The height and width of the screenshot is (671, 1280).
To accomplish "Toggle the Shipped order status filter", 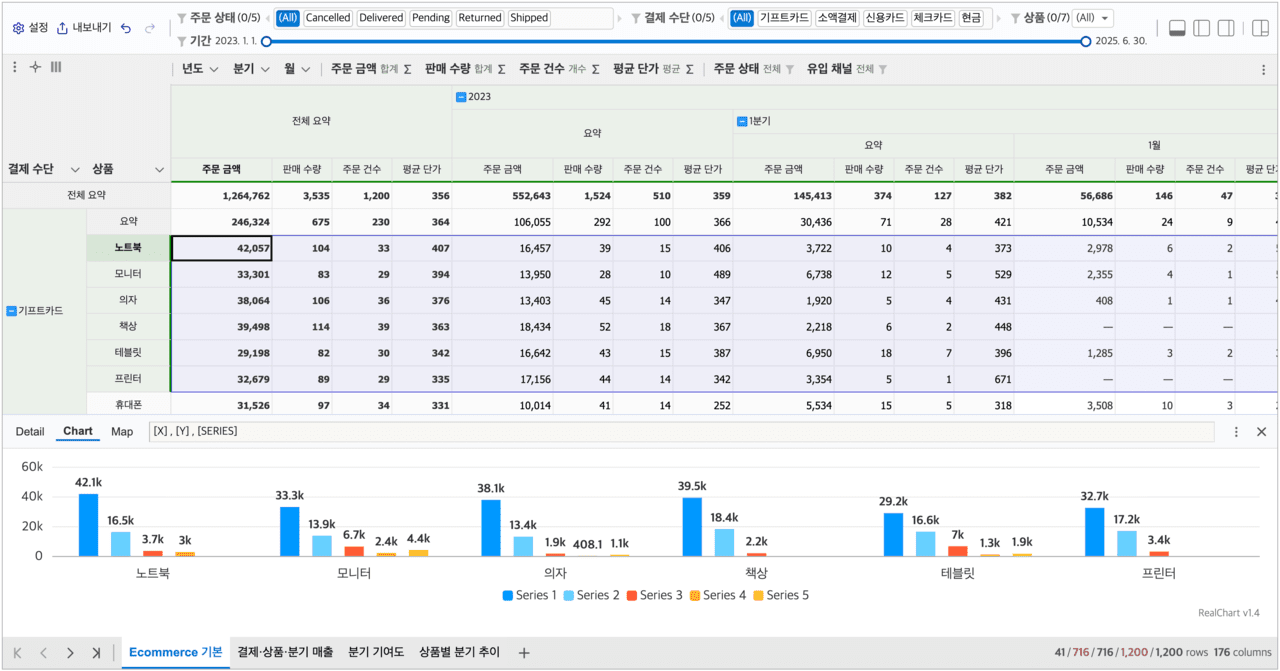I will tap(529, 18).
